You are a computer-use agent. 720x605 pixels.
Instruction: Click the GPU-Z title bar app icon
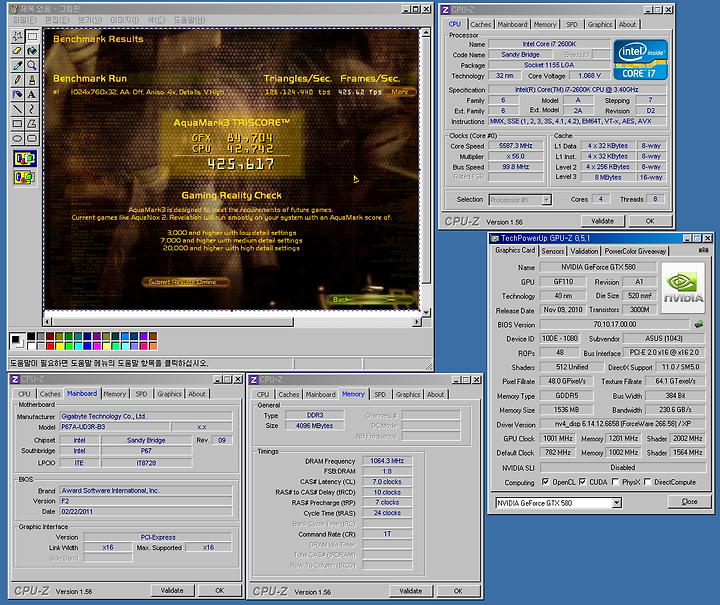click(495, 238)
